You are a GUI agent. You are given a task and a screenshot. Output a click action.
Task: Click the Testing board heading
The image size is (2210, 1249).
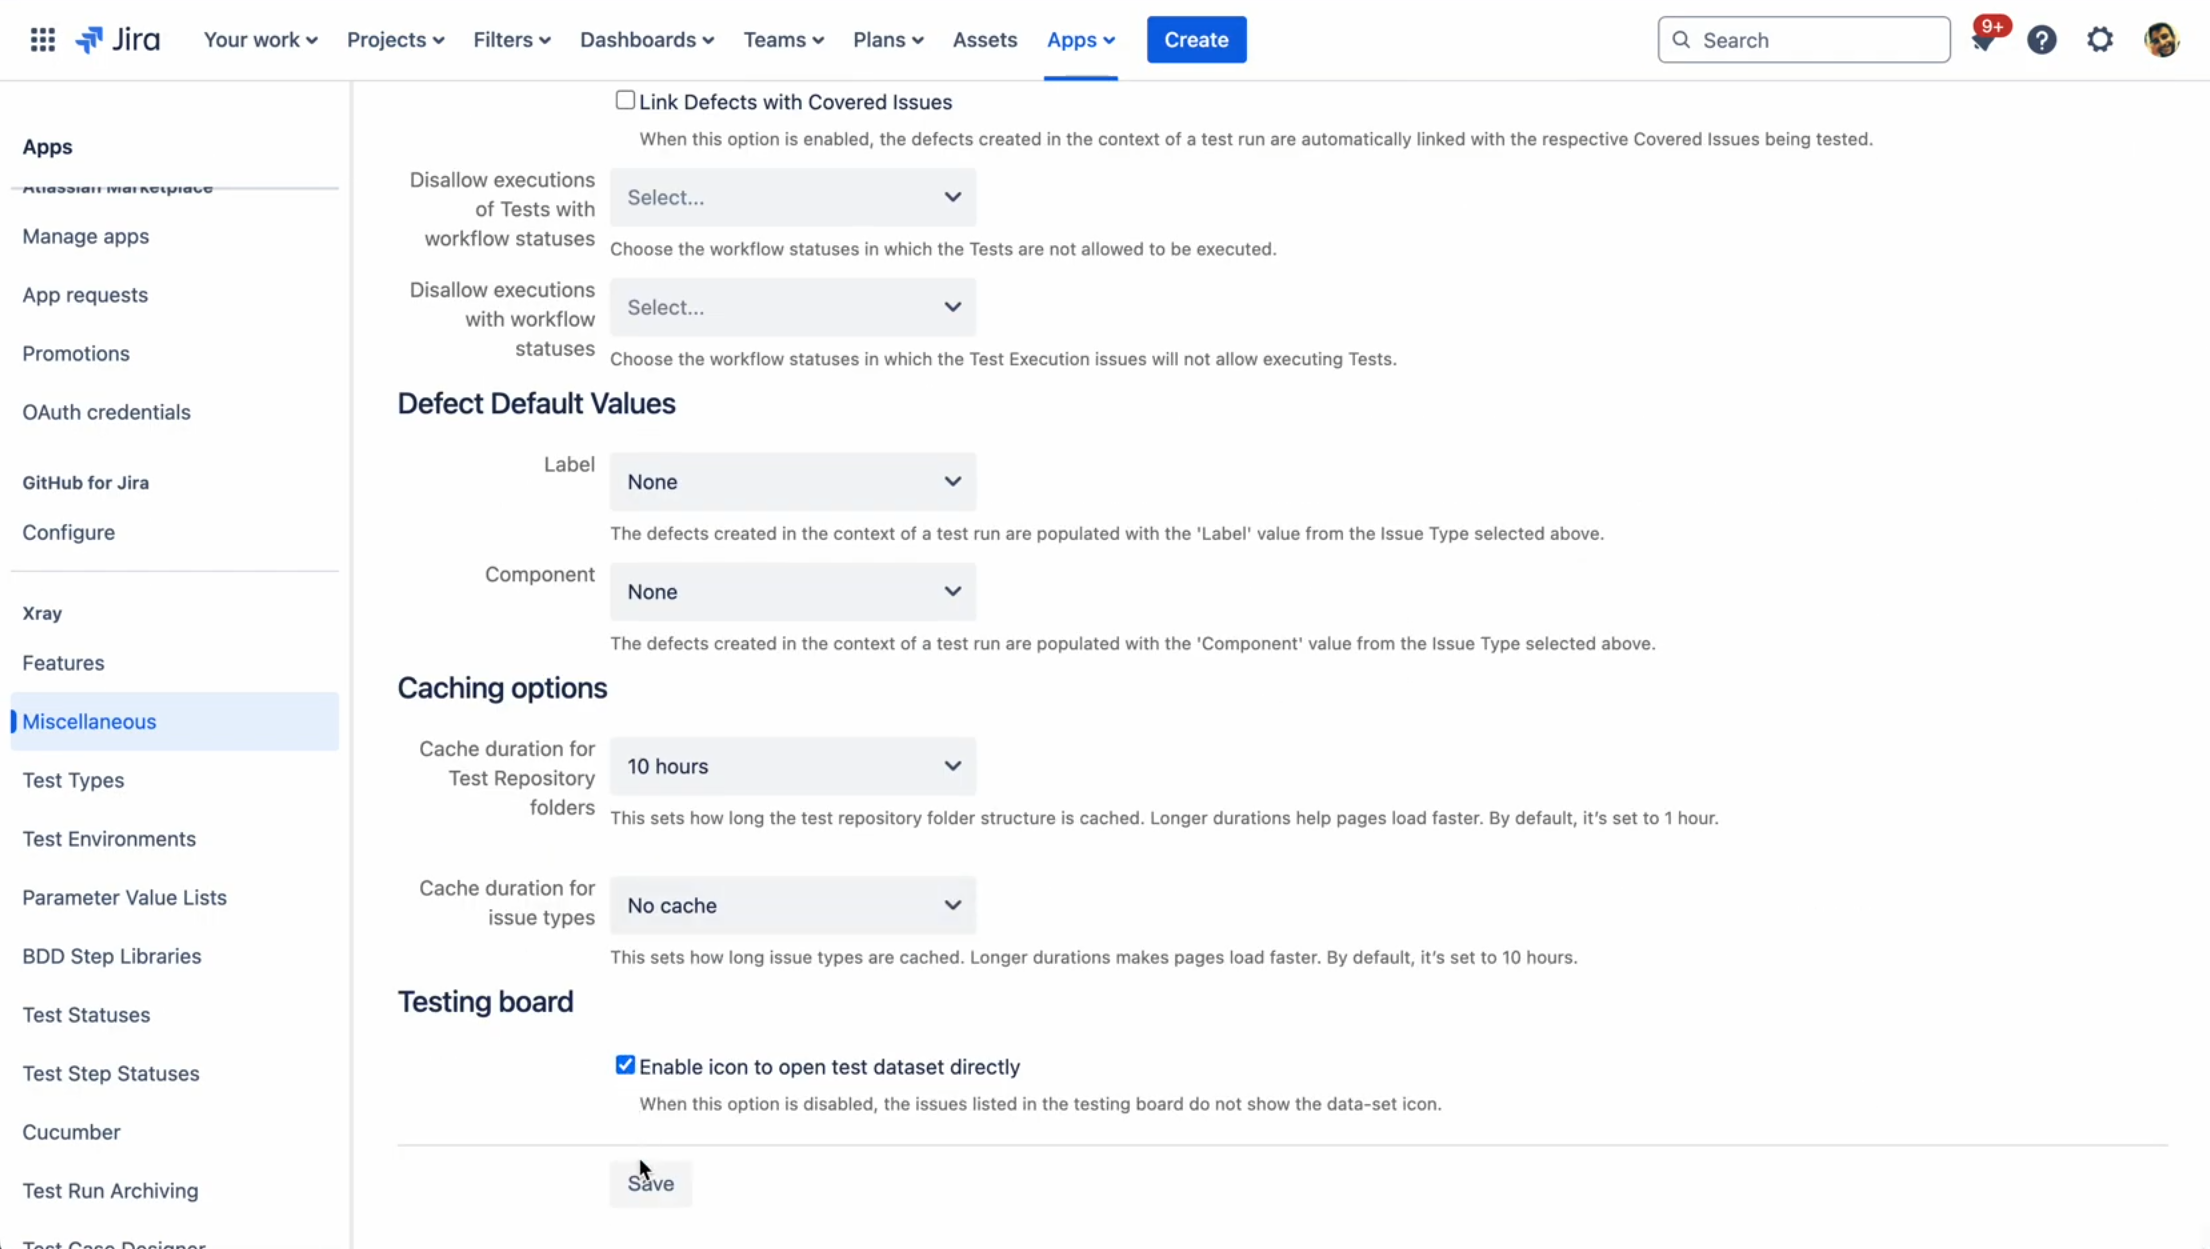pyautogui.click(x=485, y=1002)
